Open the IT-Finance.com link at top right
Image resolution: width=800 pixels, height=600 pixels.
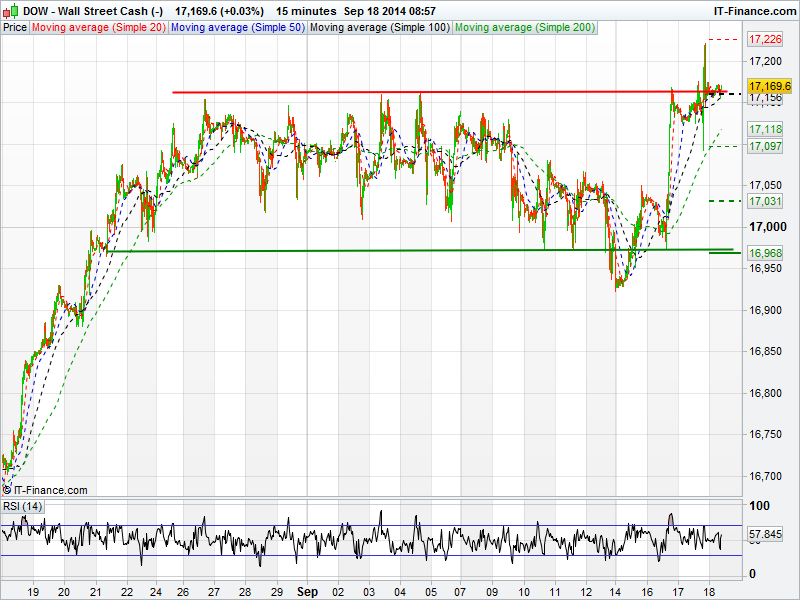(754, 10)
